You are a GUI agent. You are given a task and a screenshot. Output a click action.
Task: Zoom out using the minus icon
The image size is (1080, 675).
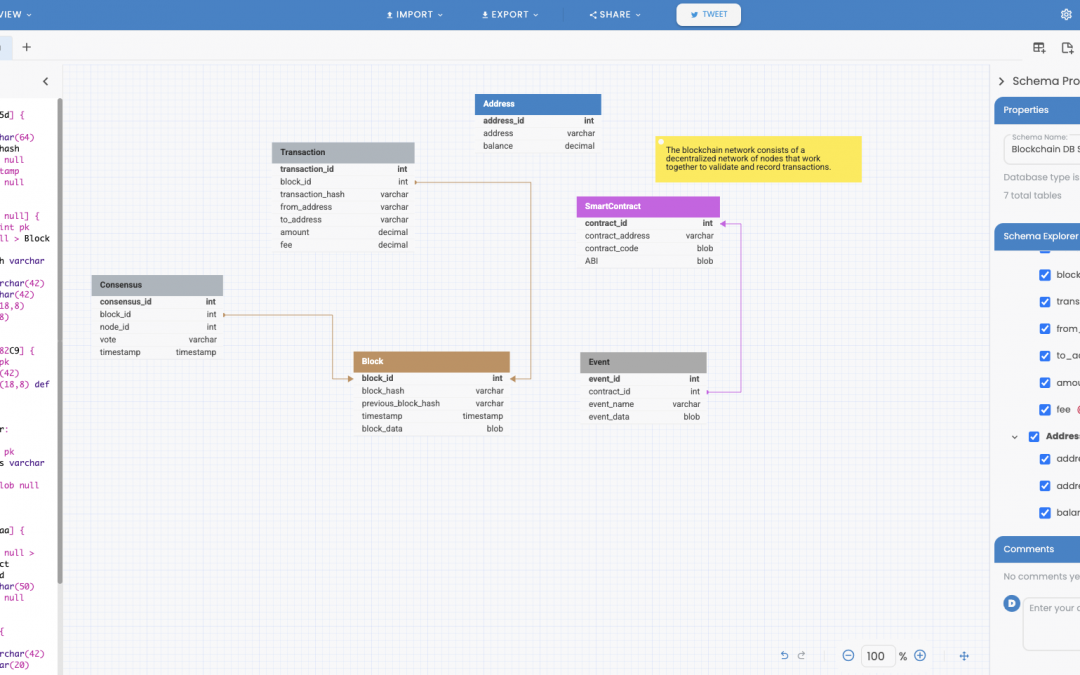coord(848,656)
